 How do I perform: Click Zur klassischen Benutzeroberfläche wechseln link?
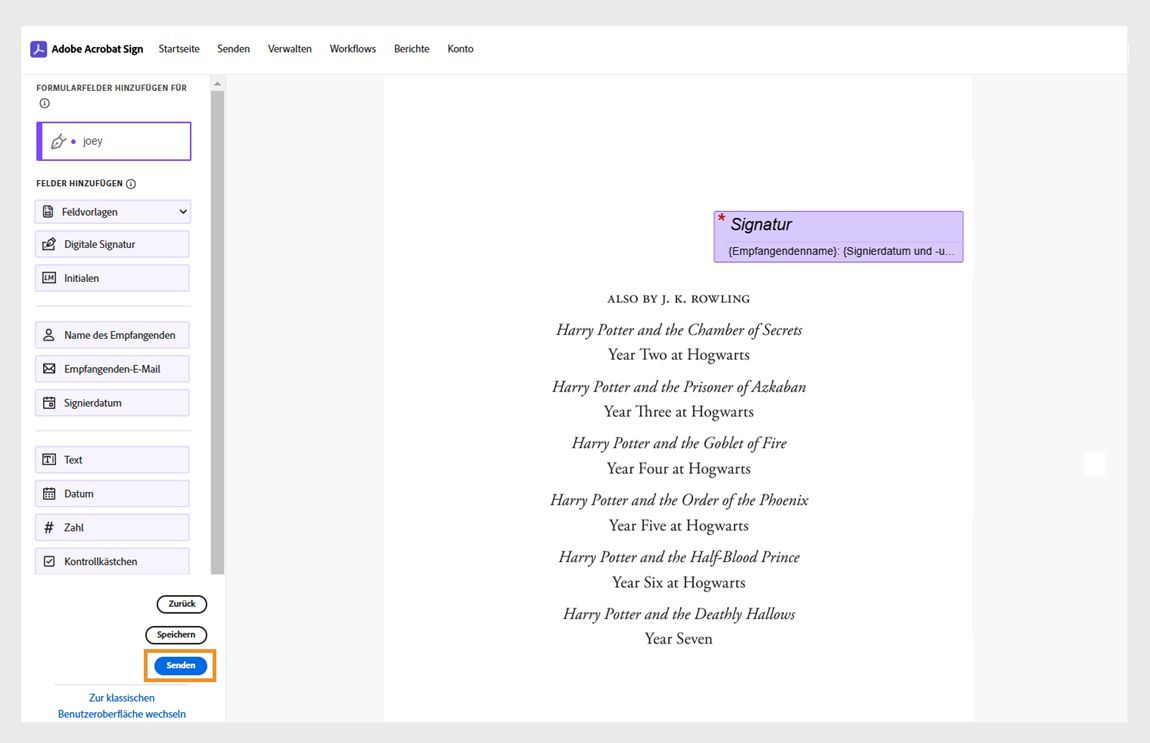[122, 706]
